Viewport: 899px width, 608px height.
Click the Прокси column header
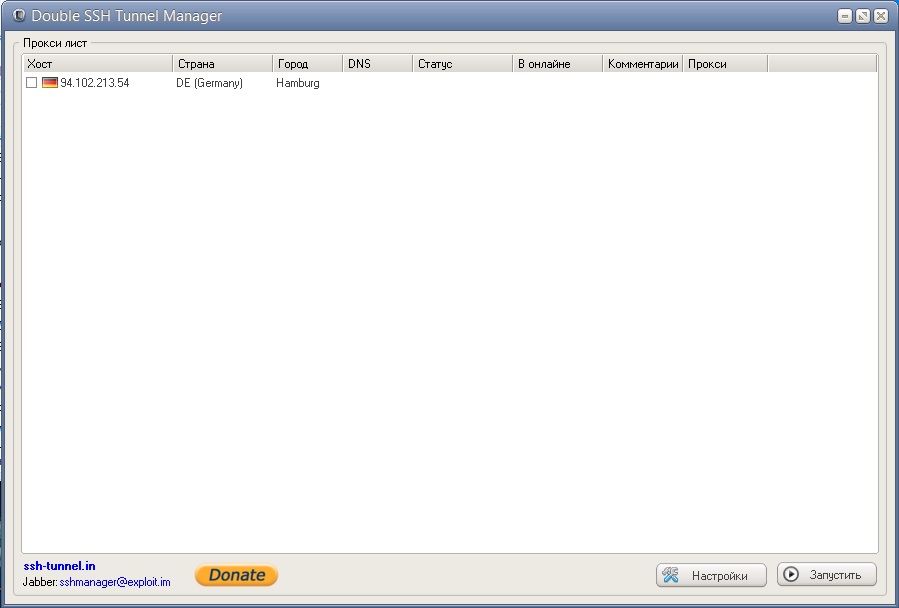pos(725,64)
